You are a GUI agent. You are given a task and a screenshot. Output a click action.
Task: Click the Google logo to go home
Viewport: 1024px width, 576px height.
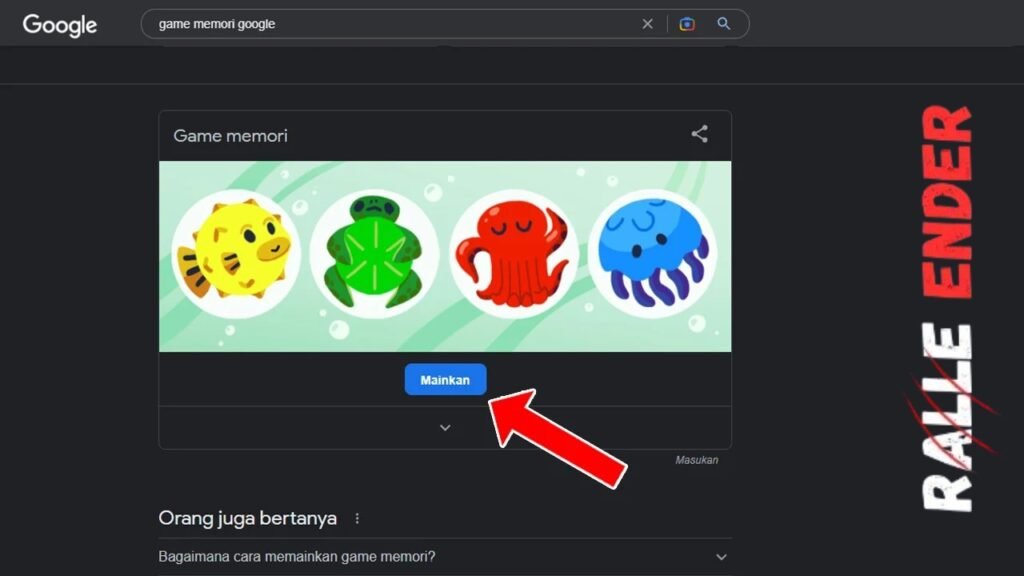[x=59, y=25]
